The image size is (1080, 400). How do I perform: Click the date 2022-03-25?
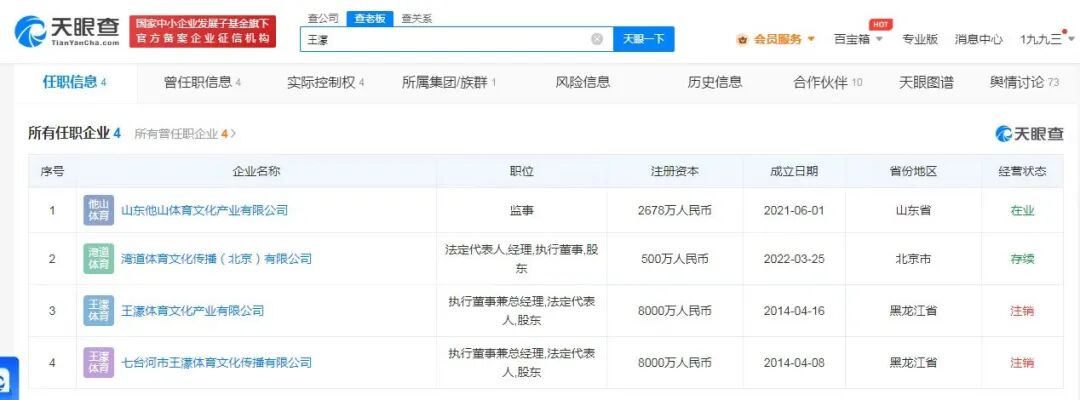click(x=794, y=260)
